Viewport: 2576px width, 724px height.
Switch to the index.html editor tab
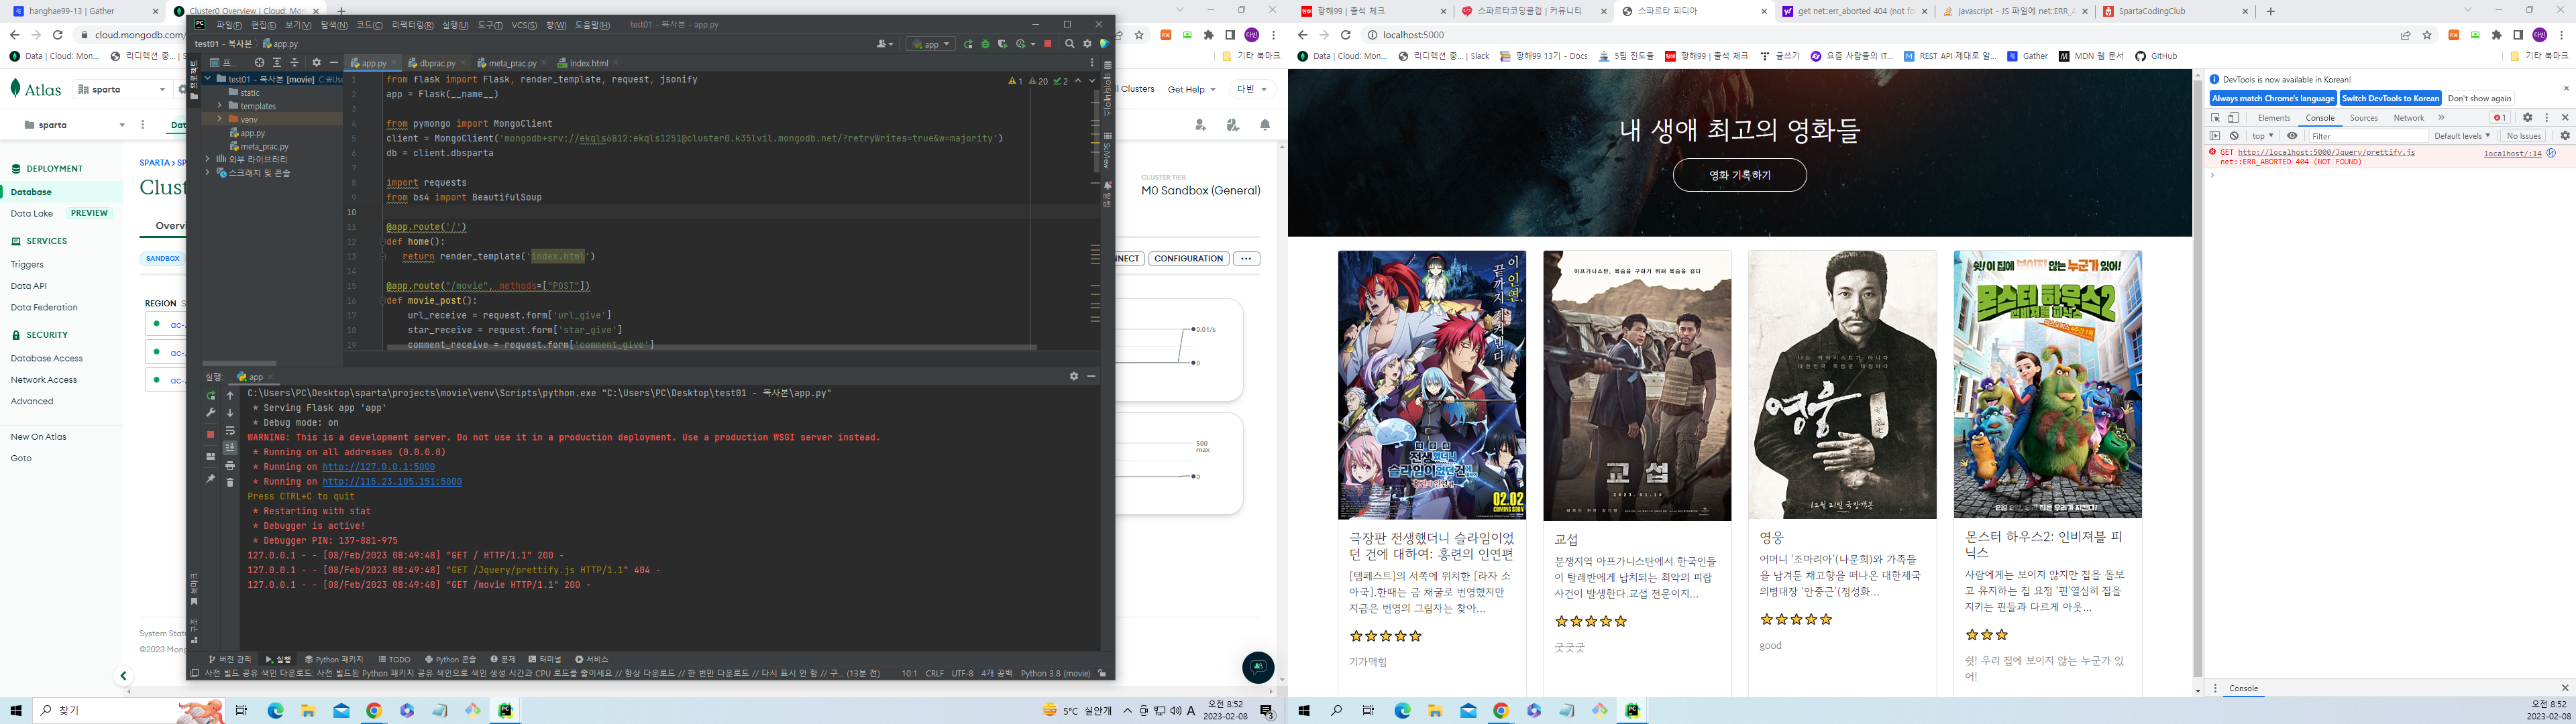tap(588, 63)
